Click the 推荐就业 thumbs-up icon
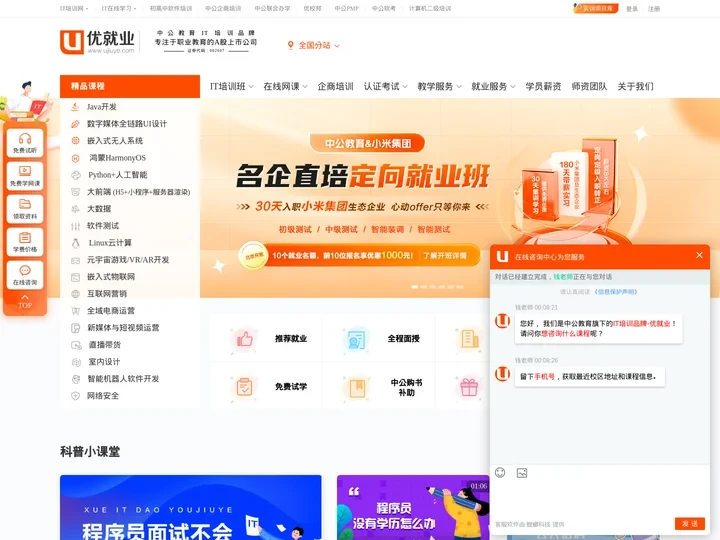The height and width of the screenshot is (540, 720). tap(244, 339)
